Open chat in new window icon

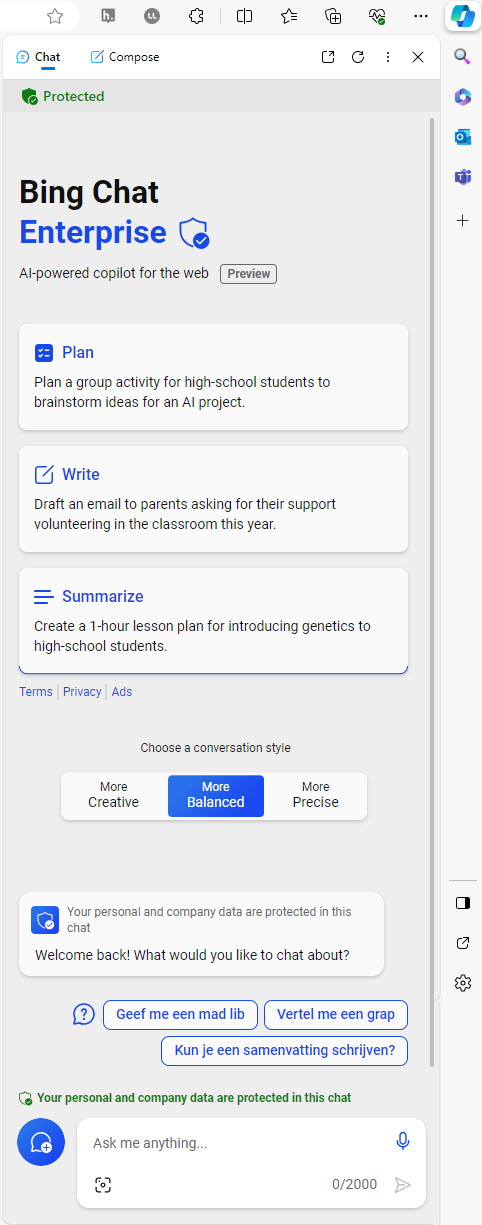click(328, 57)
